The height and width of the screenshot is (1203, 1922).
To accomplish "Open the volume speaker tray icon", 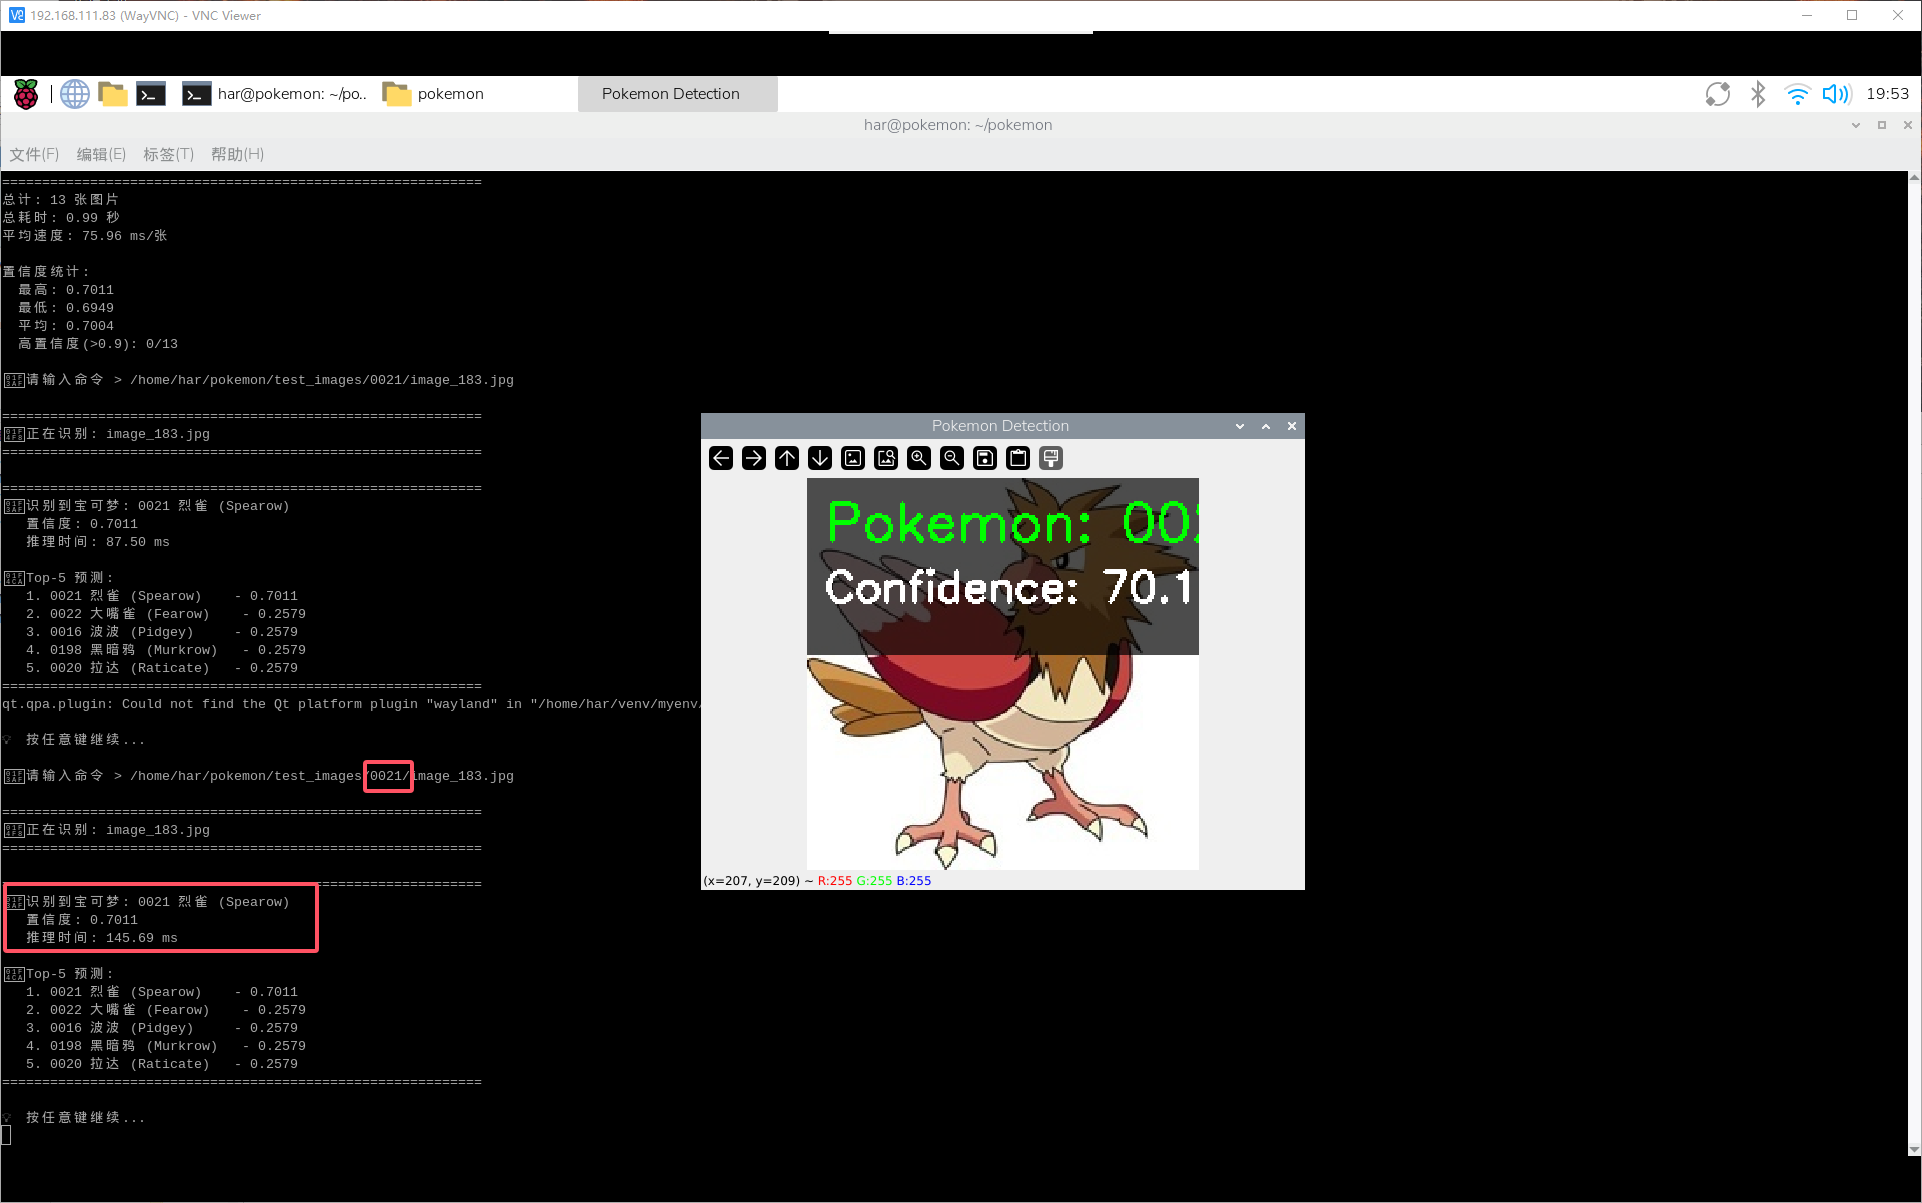I will click(1836, 94).
